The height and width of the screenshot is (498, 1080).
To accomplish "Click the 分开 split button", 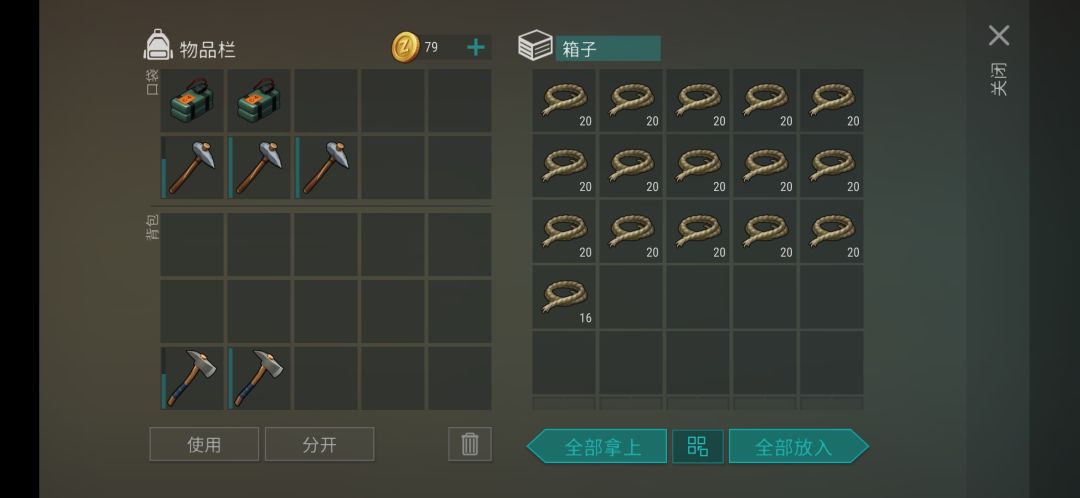I will (320, 444).
